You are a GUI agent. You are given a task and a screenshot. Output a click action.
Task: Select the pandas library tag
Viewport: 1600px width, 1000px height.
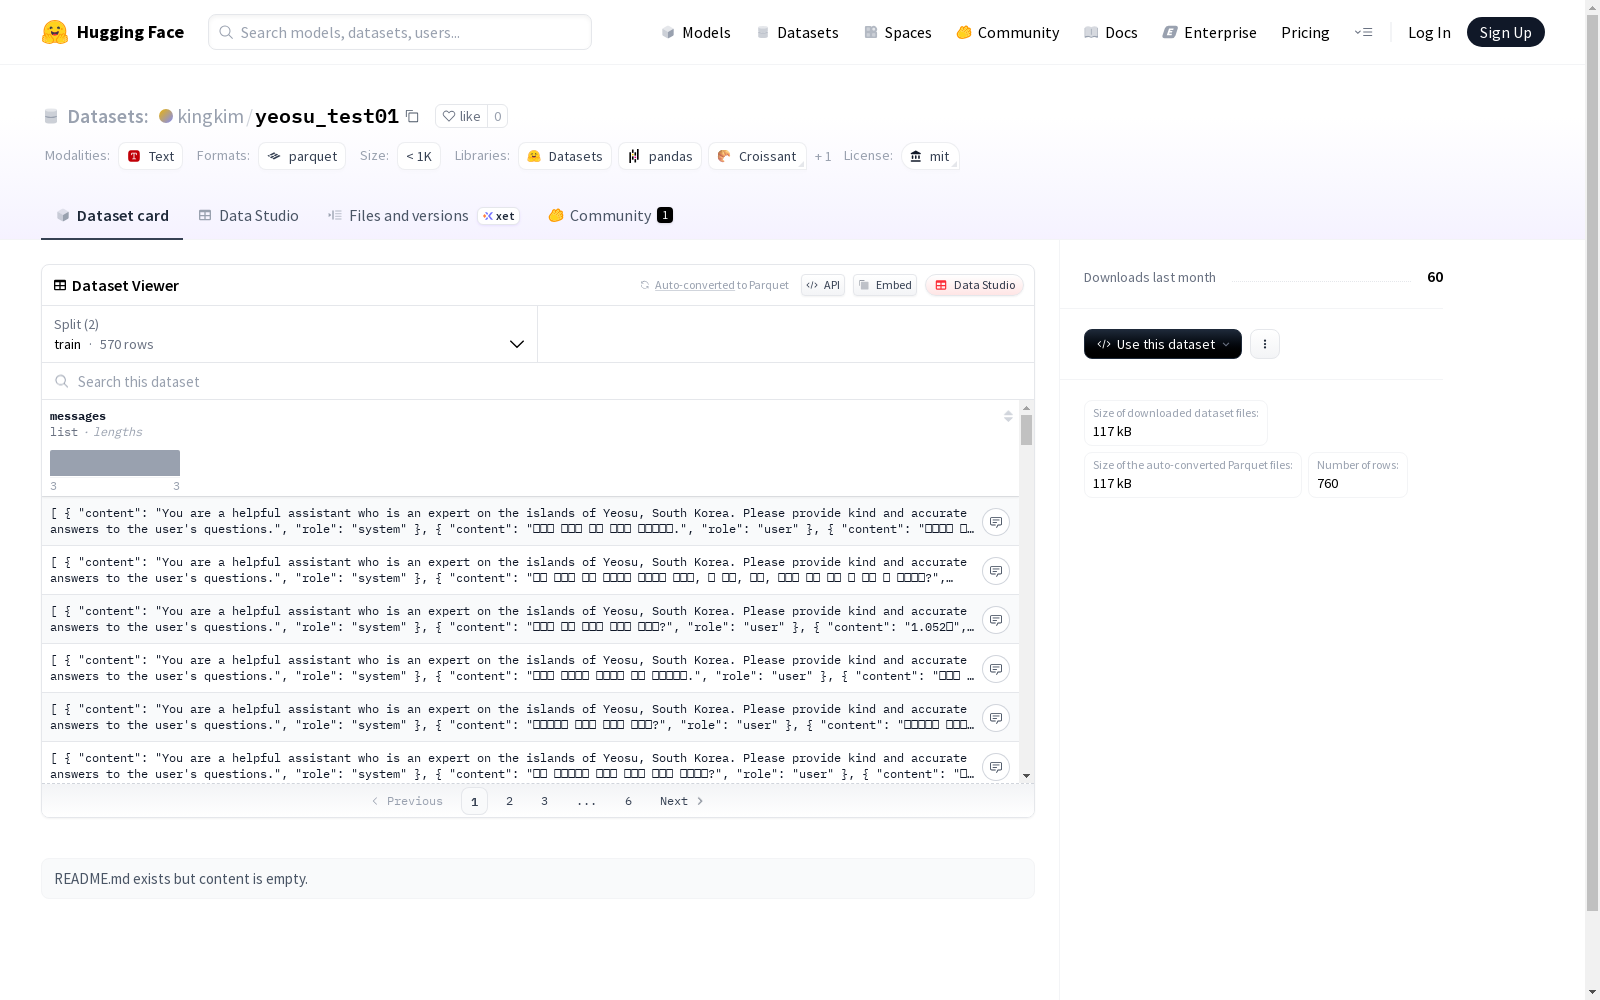[x=660, y=156]
